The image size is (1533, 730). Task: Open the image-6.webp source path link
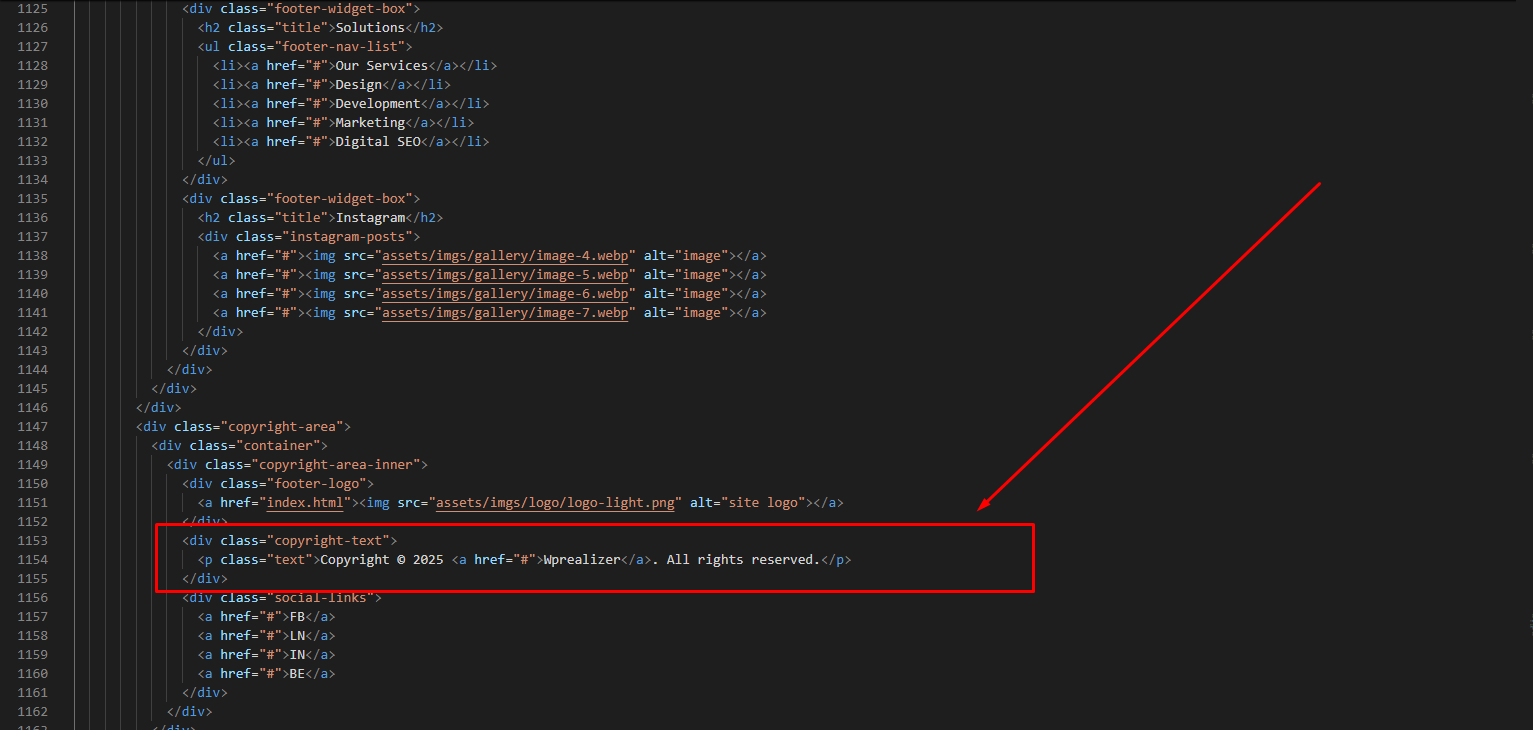505,294
